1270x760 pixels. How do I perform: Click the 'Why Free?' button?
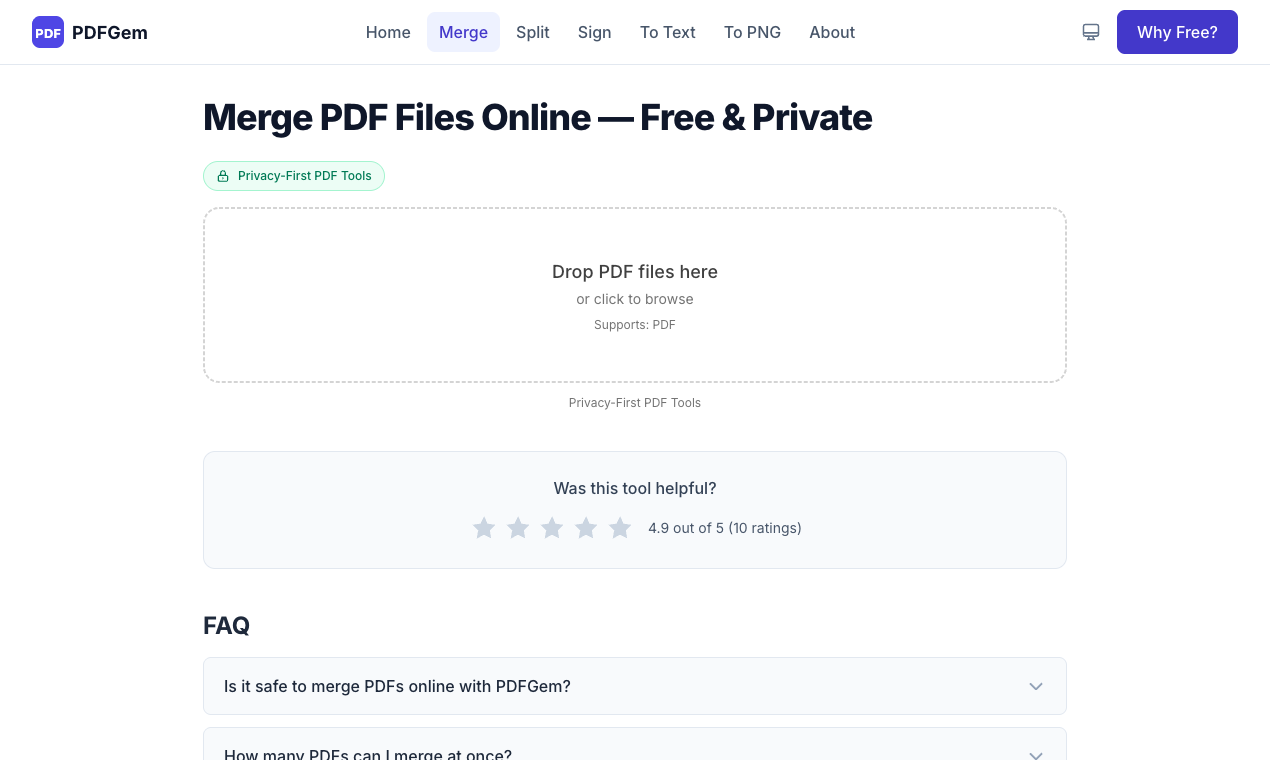(1177, 32)
